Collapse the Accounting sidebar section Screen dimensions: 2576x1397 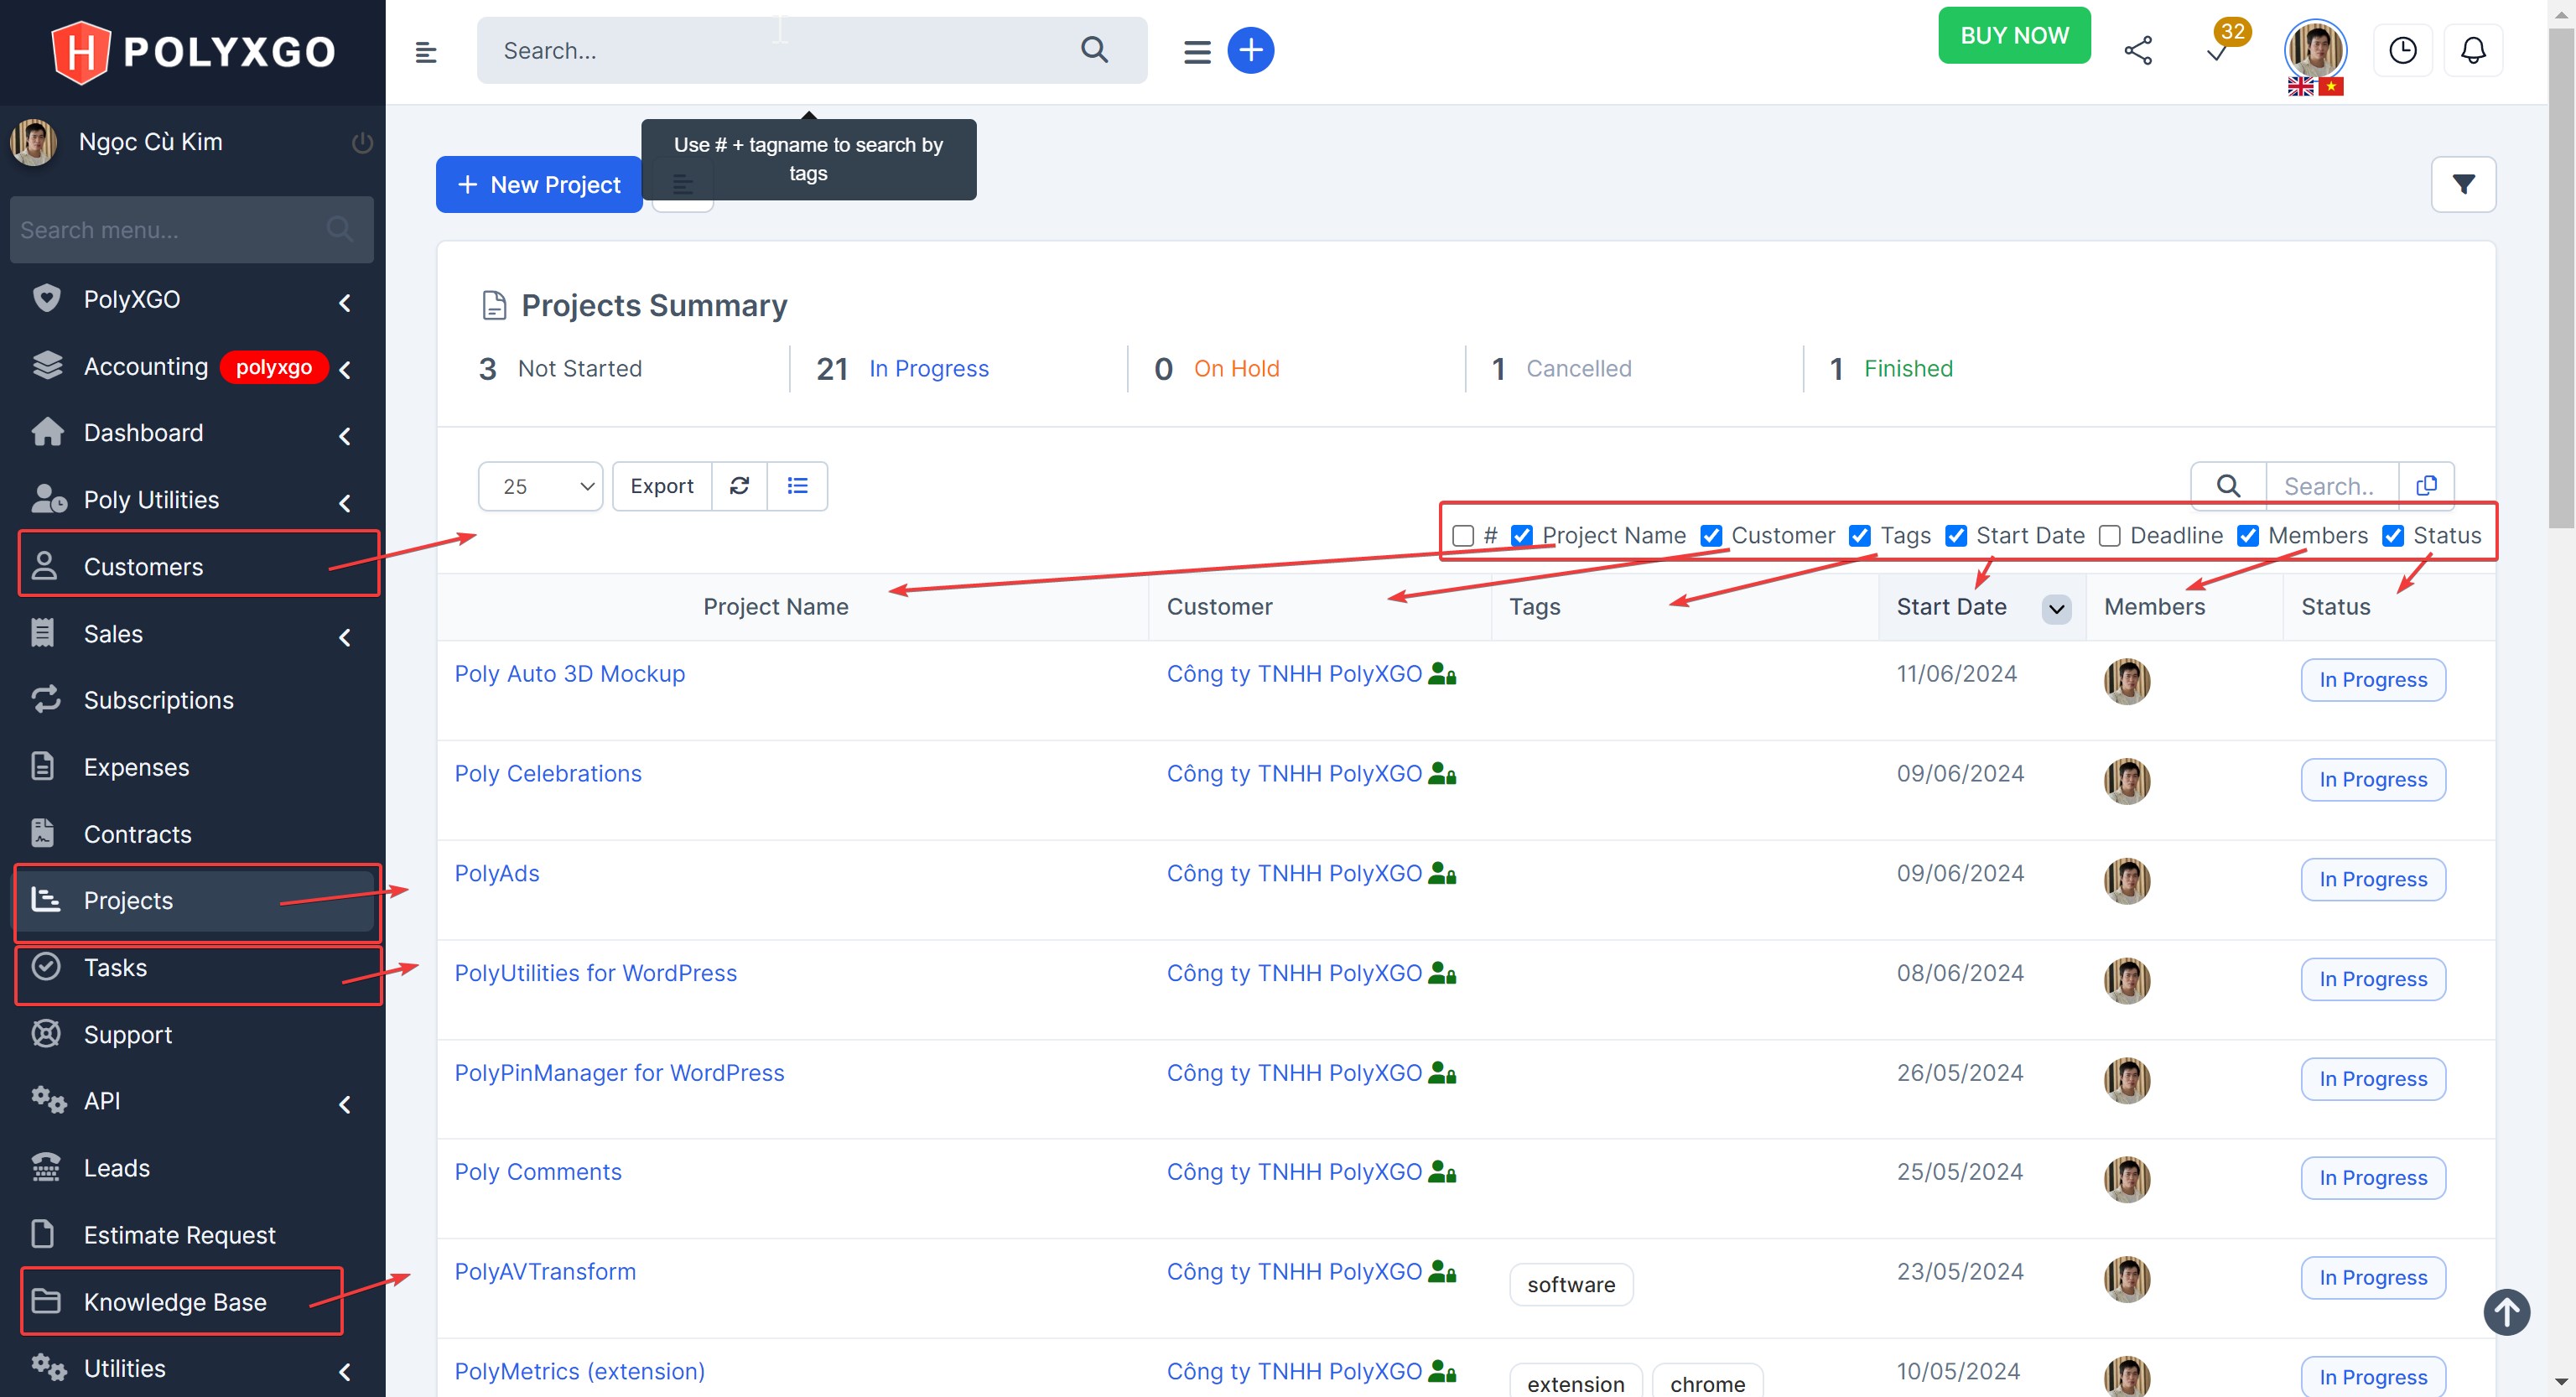tap(344, 369)
